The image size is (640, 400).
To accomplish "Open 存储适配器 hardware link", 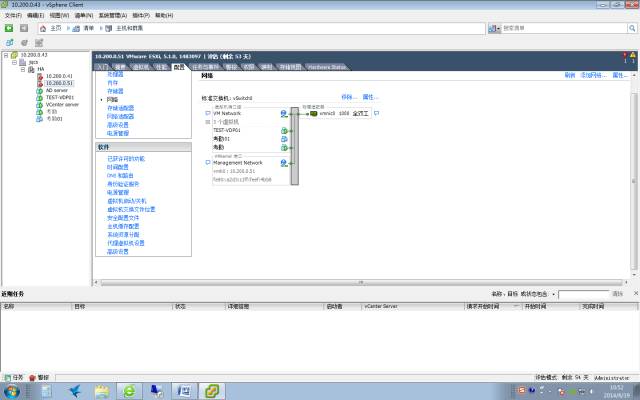I will 120,108.
